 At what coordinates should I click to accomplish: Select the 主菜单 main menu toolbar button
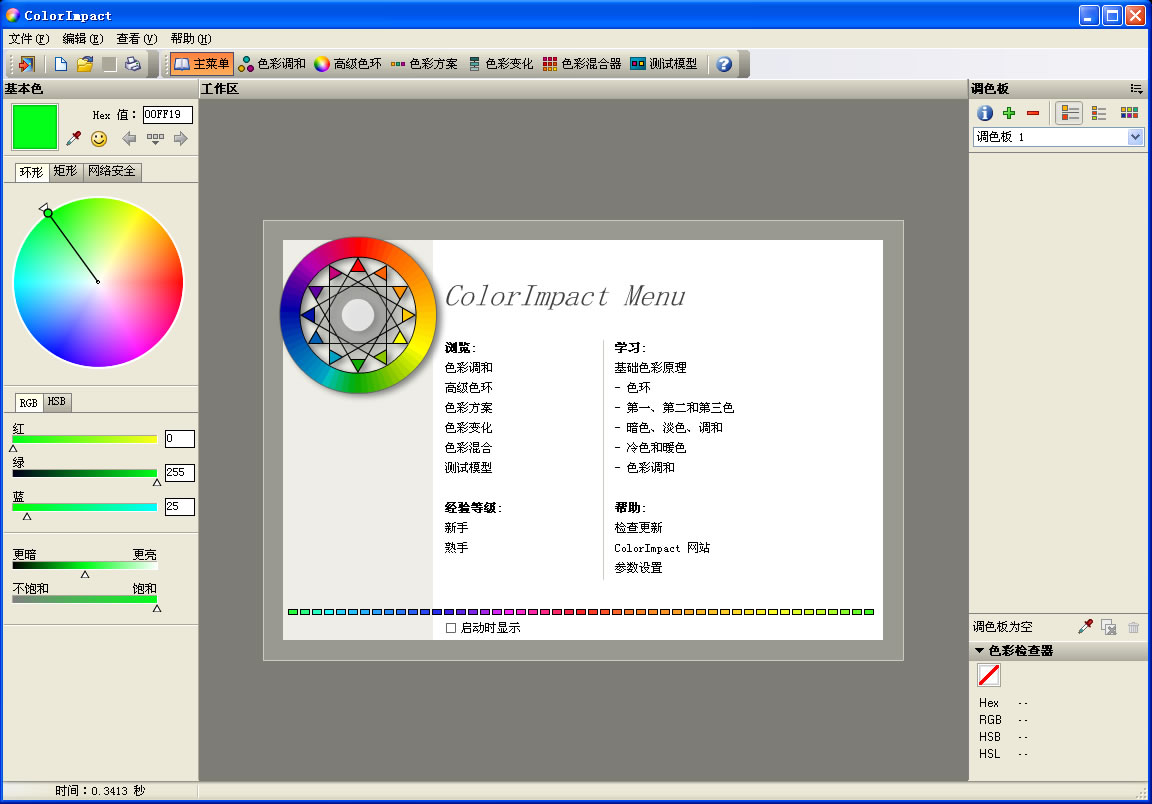tap(201, 64)
